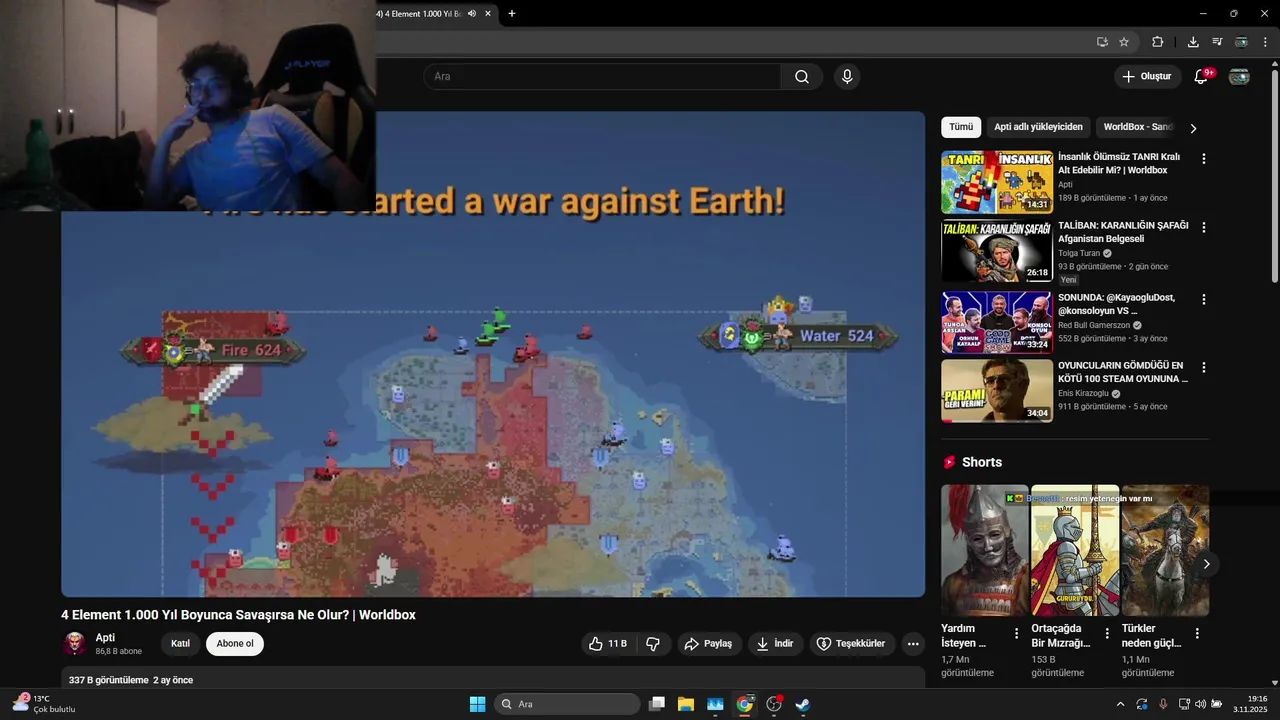Screen dimensions: 1280x720
Task: Open Tolga Turan channel name
Action: point(1079,253)
